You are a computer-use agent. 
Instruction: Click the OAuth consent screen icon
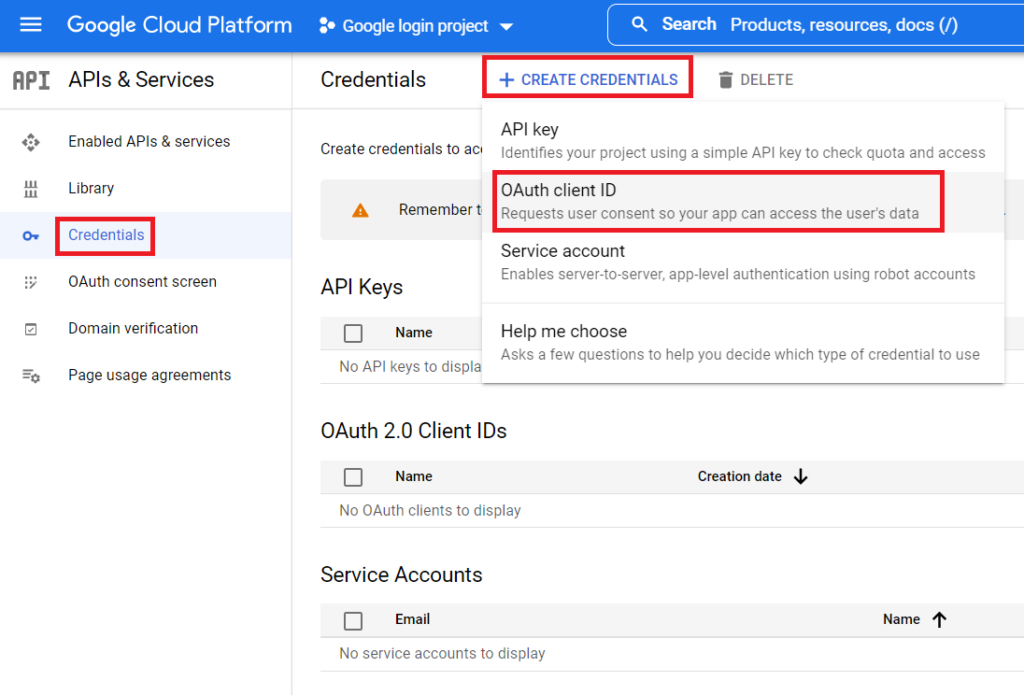coord(31,282)
